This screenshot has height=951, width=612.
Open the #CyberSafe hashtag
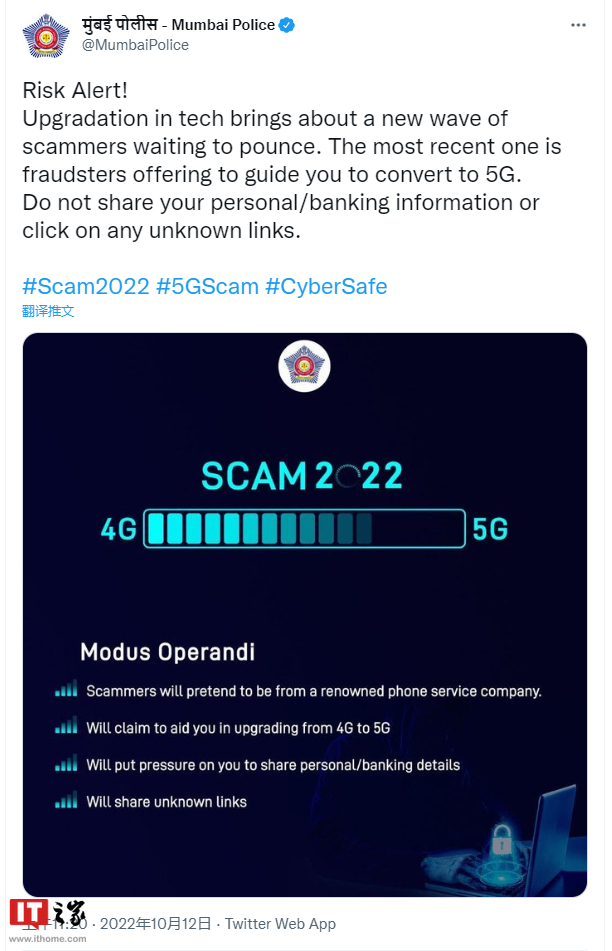coord(326,287)
